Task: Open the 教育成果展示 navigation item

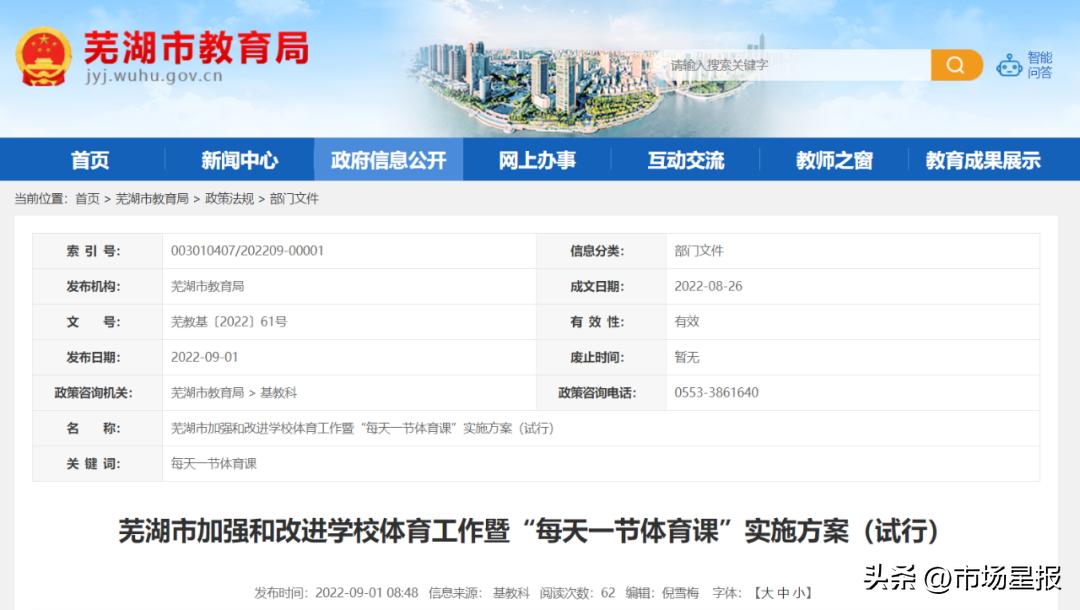Action: (981, 160)
